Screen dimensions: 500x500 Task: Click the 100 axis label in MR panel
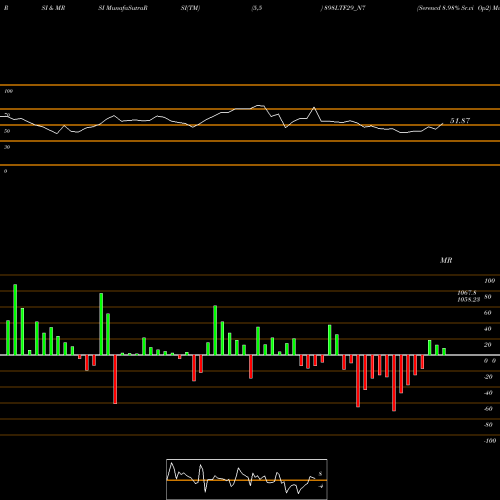coord(490,281)
